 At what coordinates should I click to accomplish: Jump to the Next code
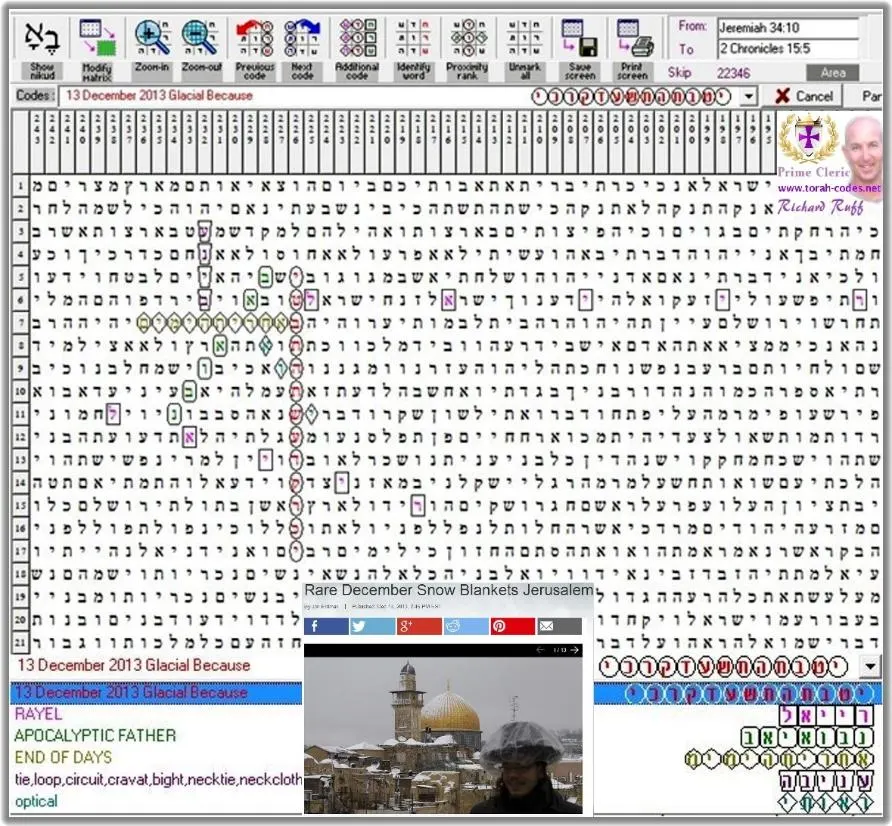(x=302, y=38)
